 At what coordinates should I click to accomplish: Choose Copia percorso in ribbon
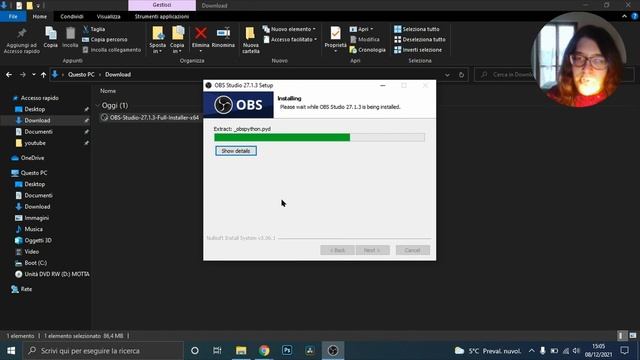105,40
